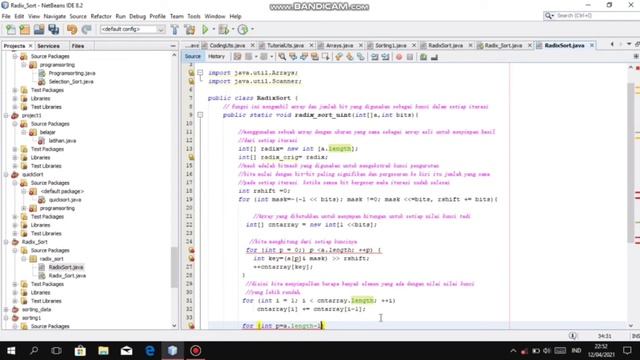
Task: Collapse the project1 node
Action: click(6, 116)
